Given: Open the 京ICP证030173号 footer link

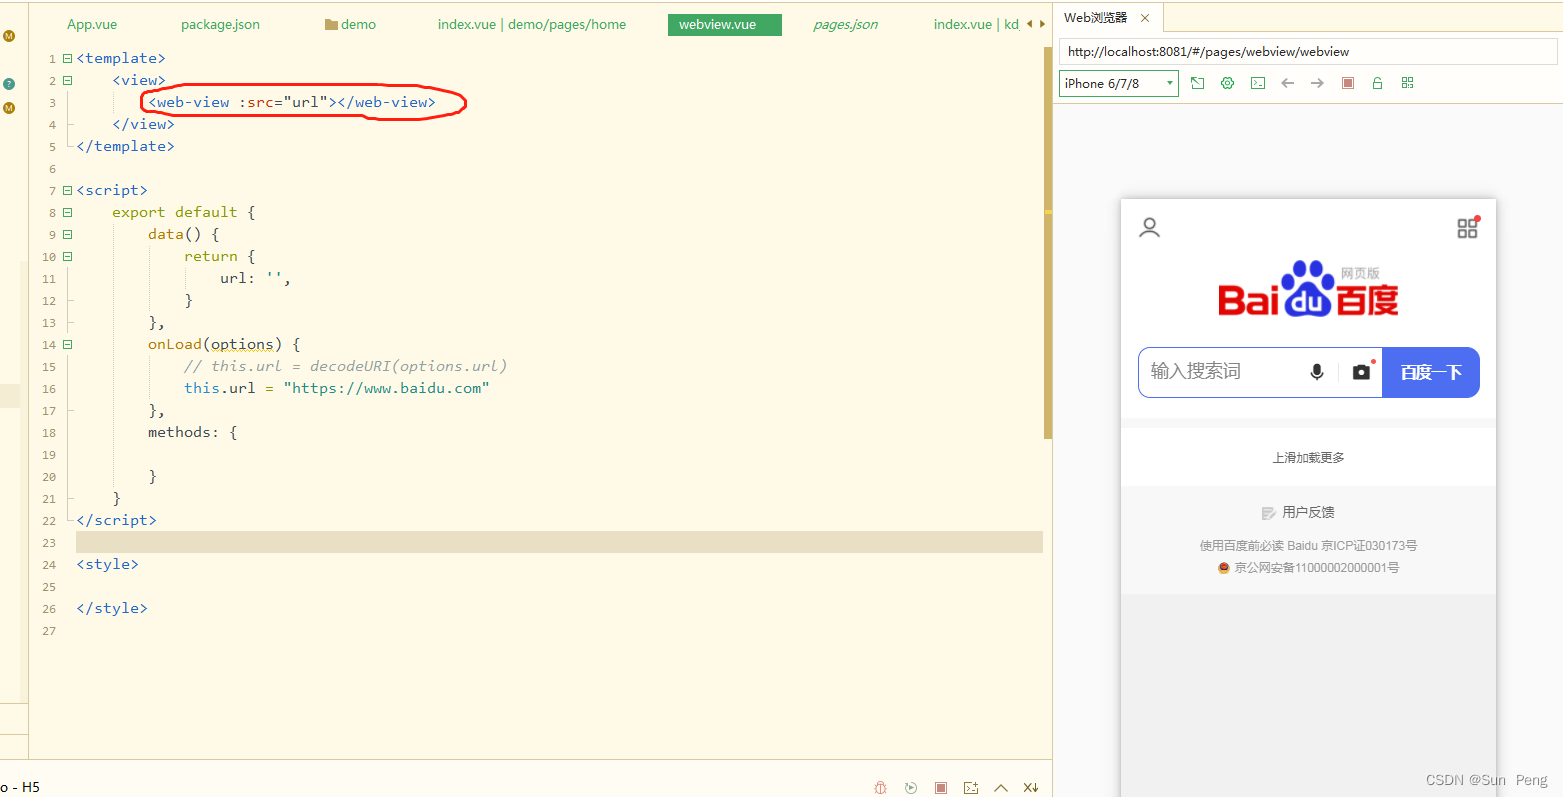Looking at the screenshot, I should click(1369, 546).
